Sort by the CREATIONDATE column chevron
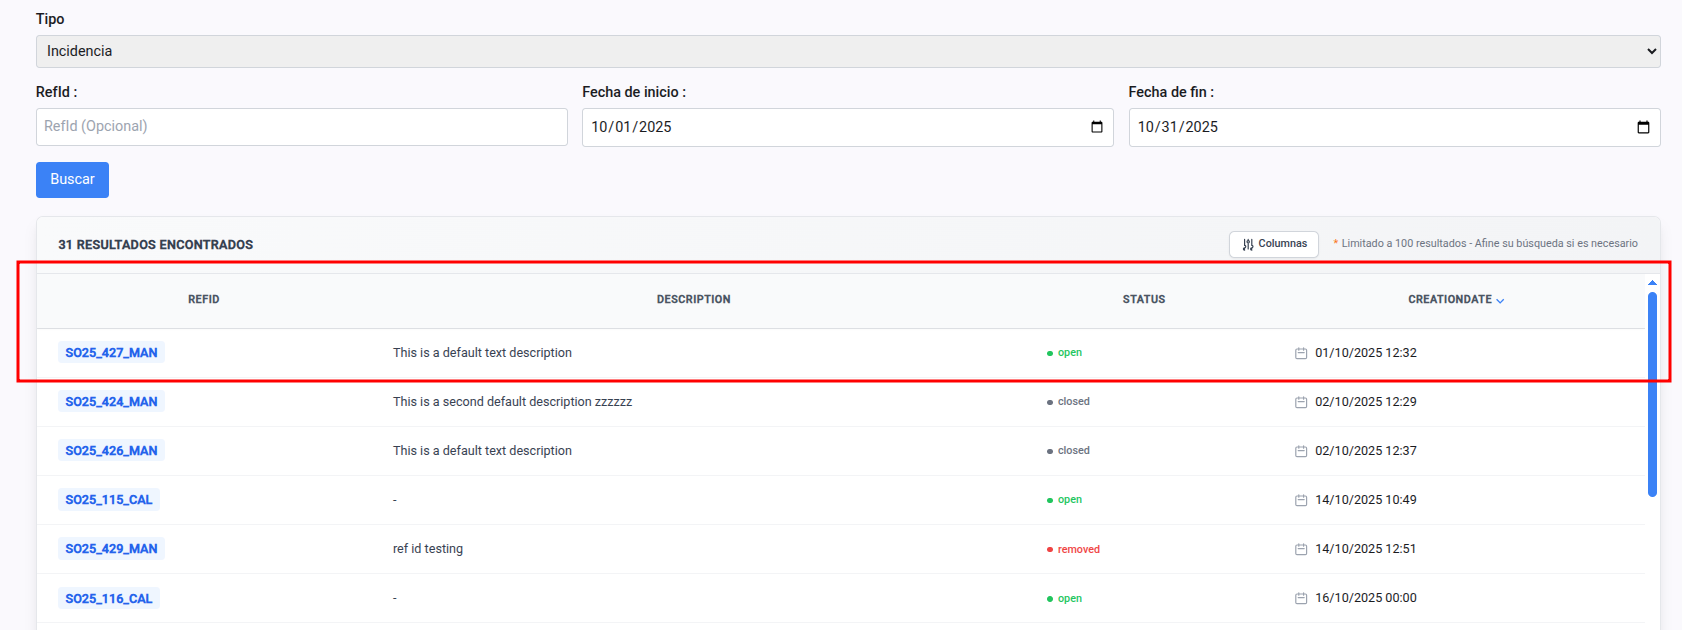Viewport: 1682px width, 630px height. pos(1499,300)
